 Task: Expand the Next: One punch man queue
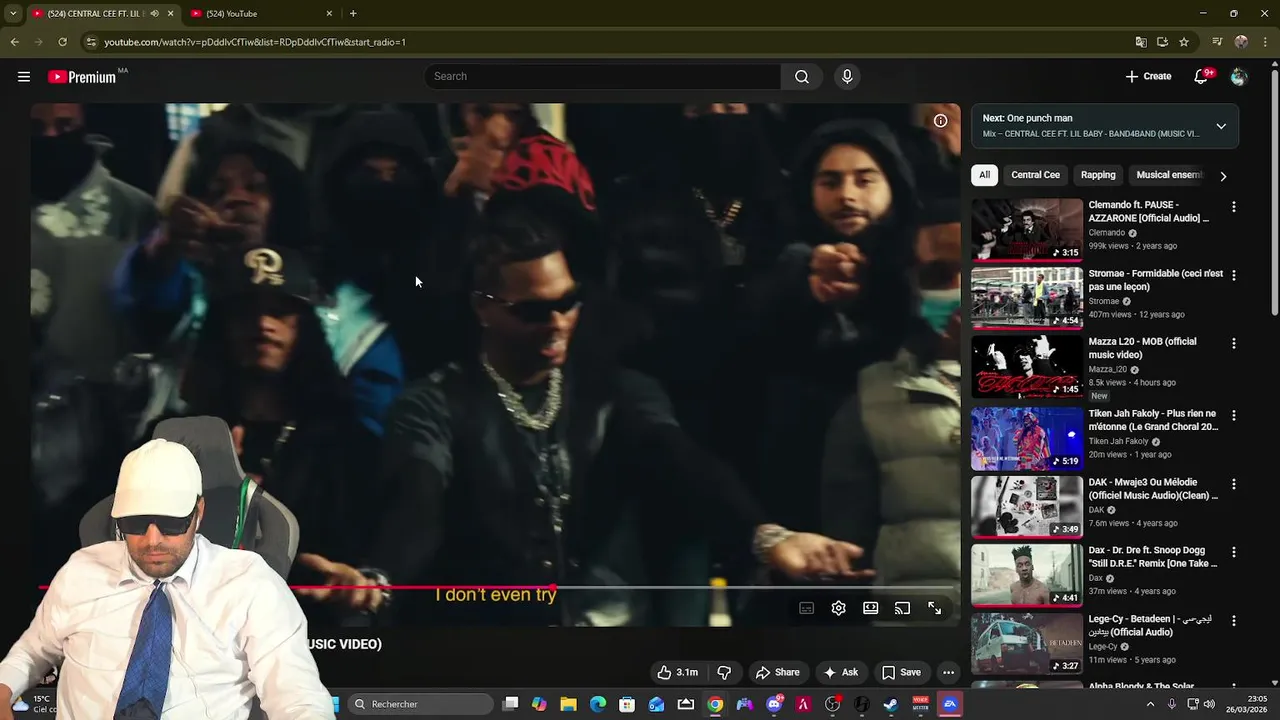tap(1221, 126)
